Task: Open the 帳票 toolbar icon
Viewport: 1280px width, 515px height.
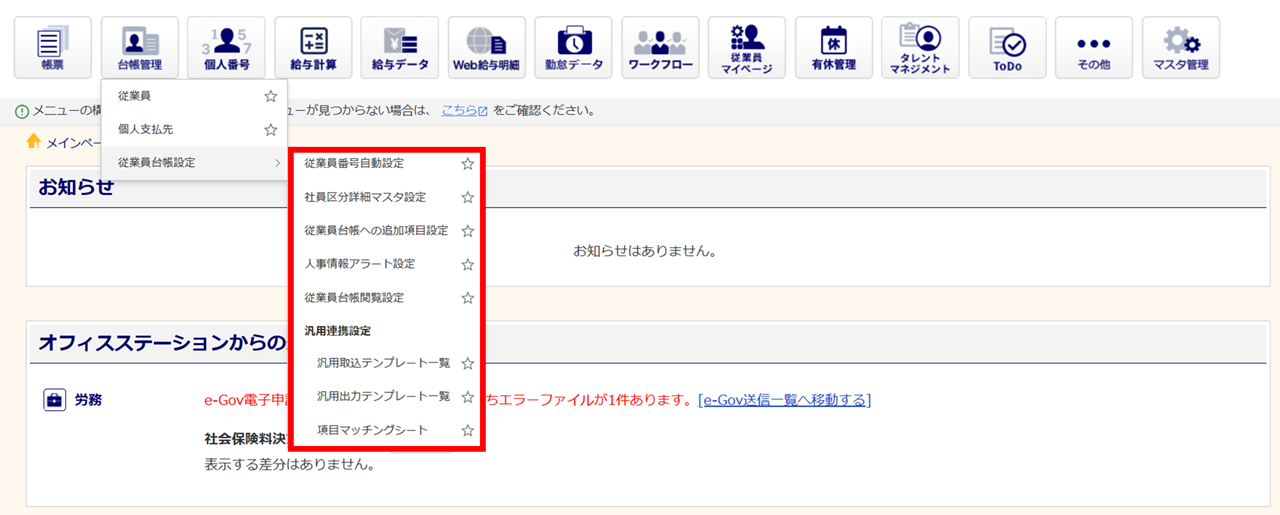Action: [52, 48]
